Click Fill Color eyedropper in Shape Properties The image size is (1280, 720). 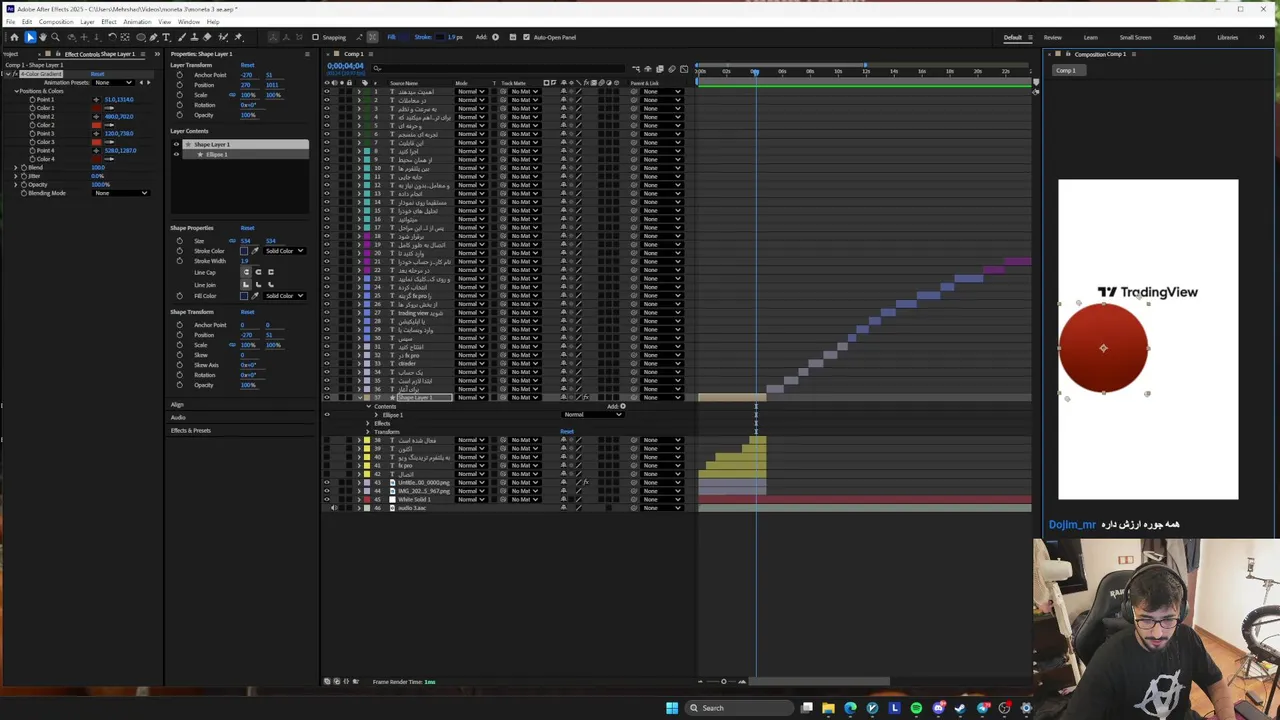click(255, 296)
